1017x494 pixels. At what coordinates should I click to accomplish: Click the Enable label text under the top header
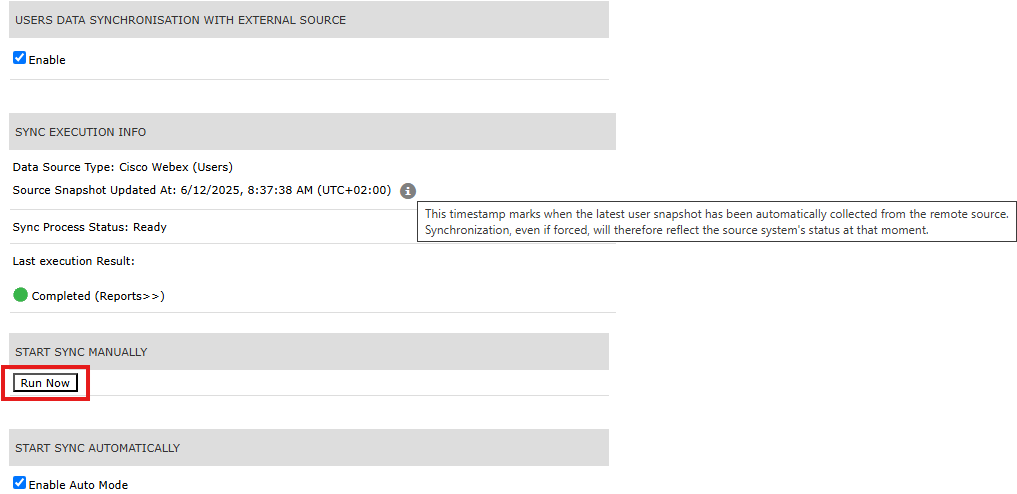tap(47, 60)
